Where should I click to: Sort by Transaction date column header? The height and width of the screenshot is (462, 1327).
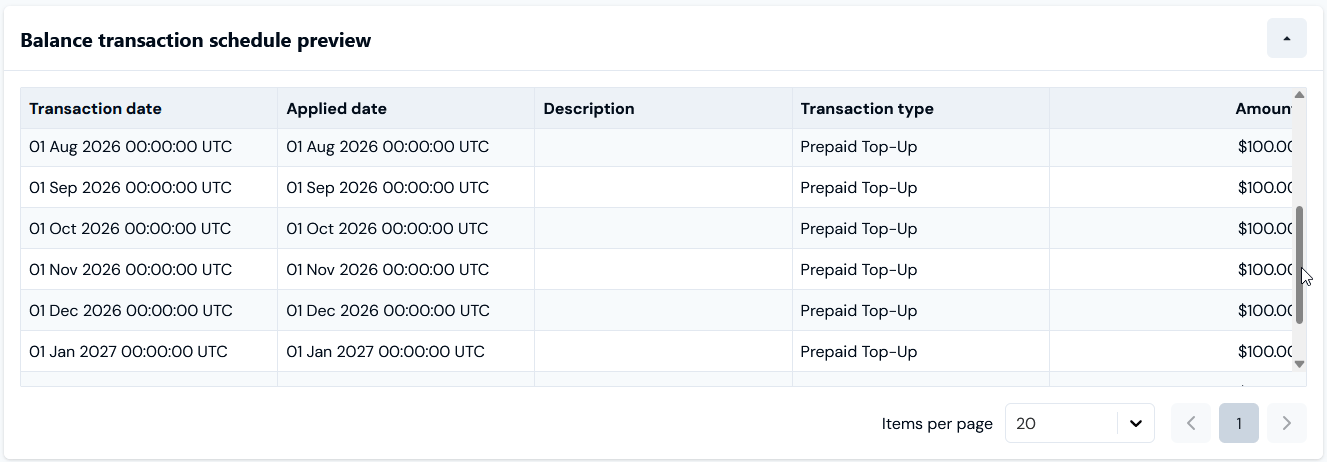149,108
